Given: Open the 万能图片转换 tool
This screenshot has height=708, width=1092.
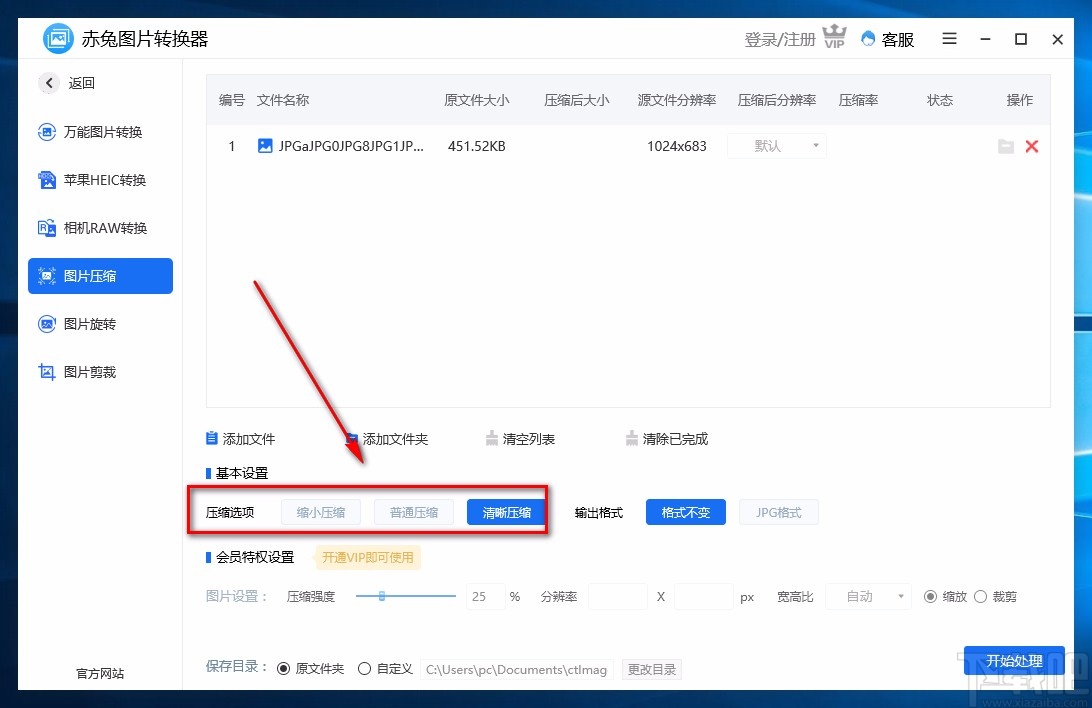Looking at the screenshot, I should click(99, 132).
